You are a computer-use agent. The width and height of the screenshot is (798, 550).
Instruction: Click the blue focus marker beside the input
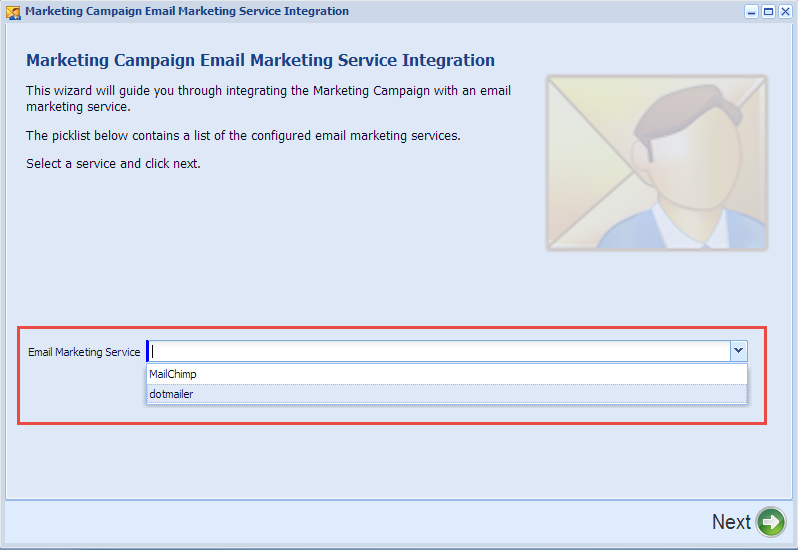click(x=148, y=351)
